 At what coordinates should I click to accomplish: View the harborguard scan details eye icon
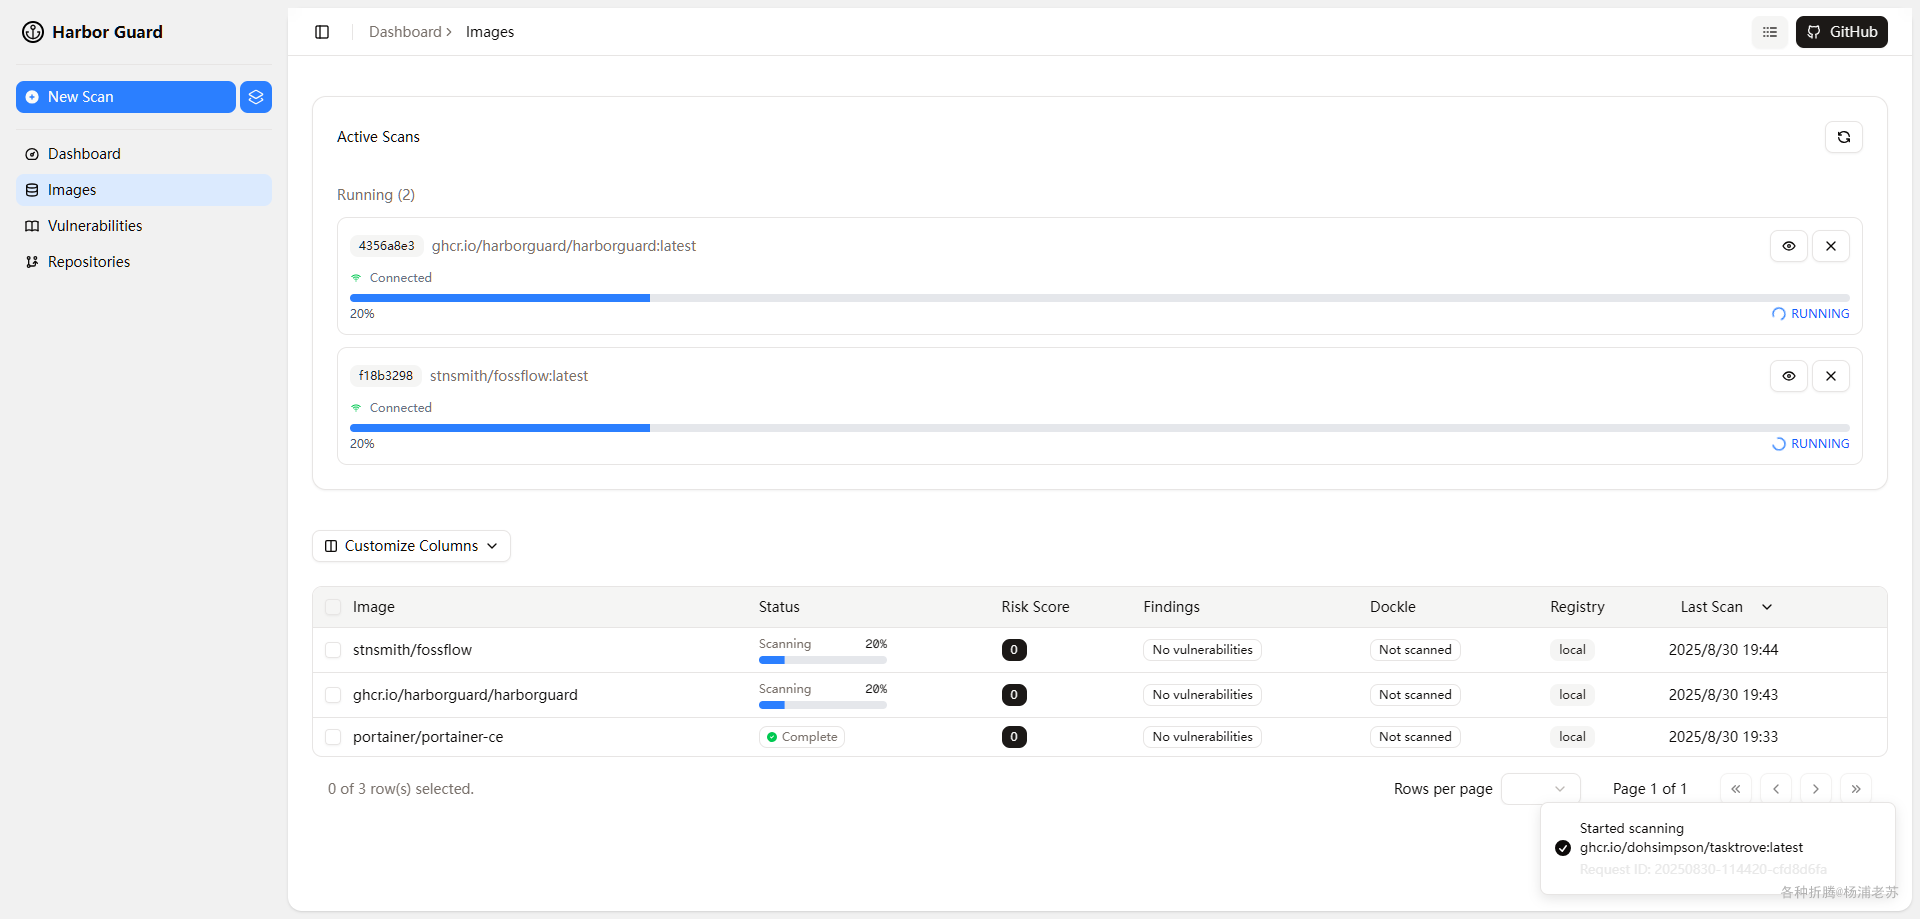click(1789, 246)
